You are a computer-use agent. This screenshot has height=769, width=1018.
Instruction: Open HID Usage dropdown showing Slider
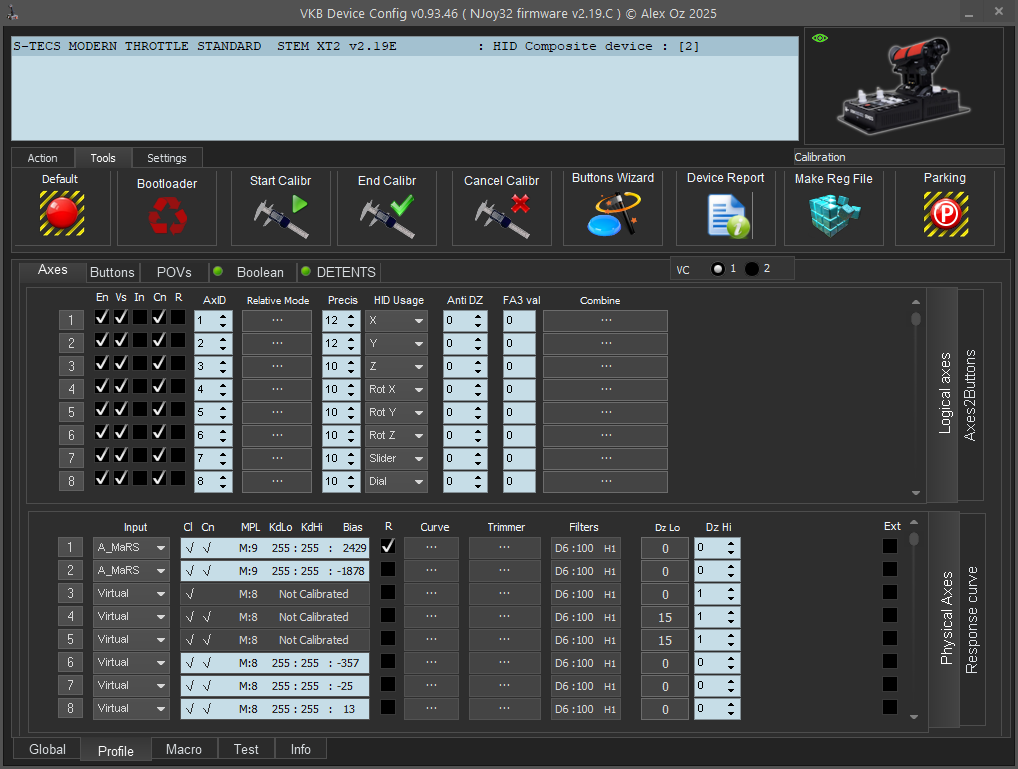[x=396, y=458]
